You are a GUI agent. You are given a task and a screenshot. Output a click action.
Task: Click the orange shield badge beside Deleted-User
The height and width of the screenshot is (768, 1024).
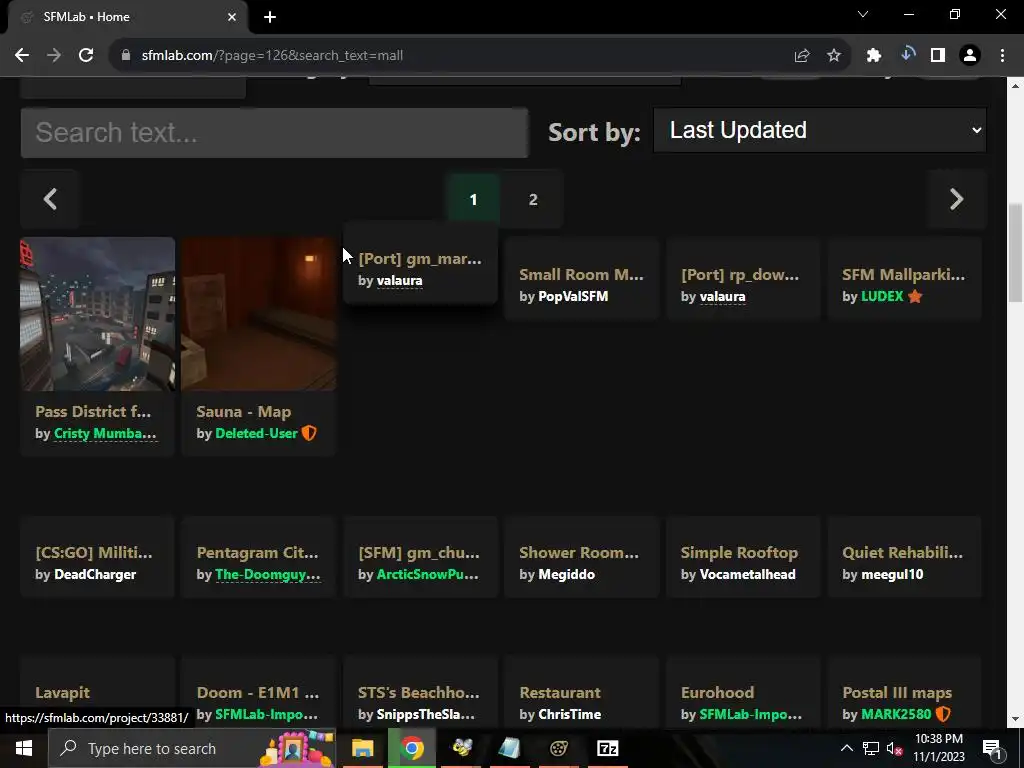pyautogui.click(x=309, y=433)
